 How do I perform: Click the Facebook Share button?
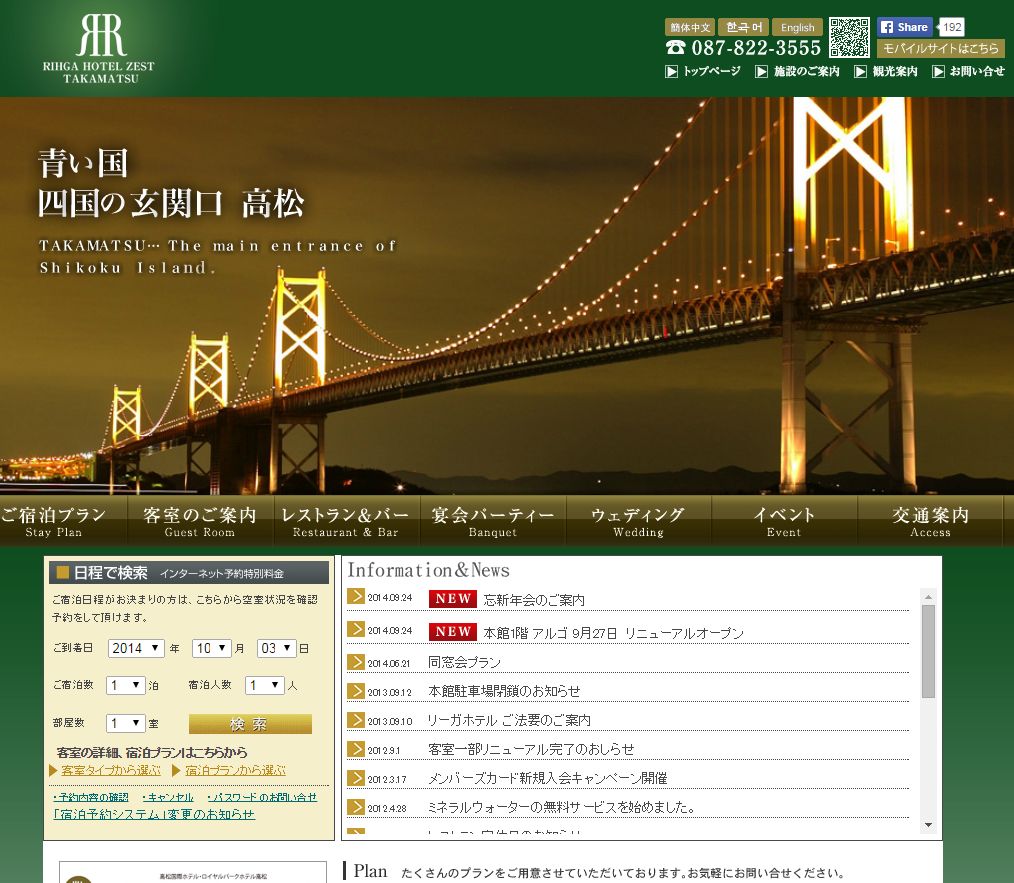(905, 27)
